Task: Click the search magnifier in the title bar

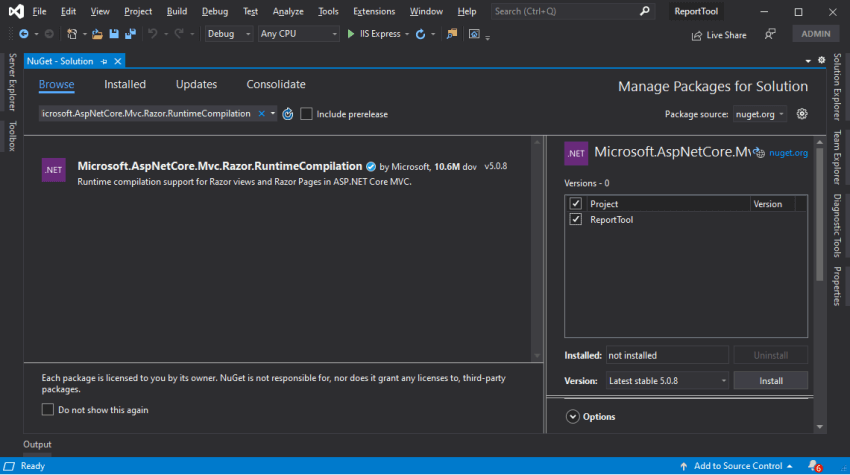Action: pos(645,11)
